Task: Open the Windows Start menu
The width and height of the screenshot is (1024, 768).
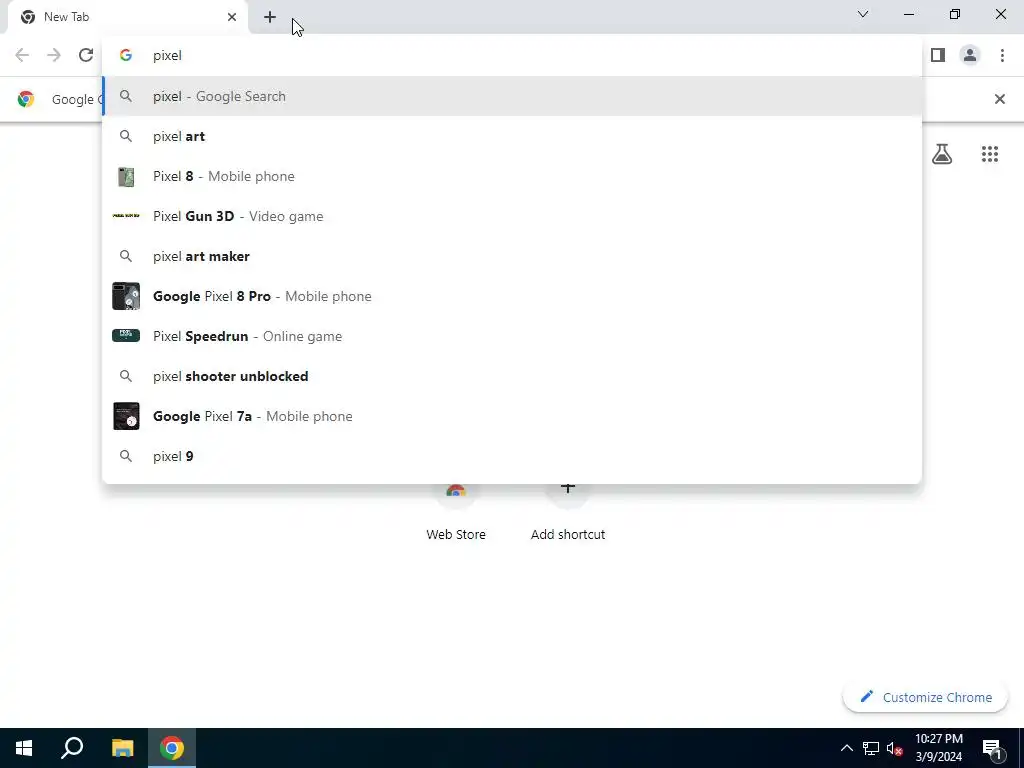Action: point(24,748)
